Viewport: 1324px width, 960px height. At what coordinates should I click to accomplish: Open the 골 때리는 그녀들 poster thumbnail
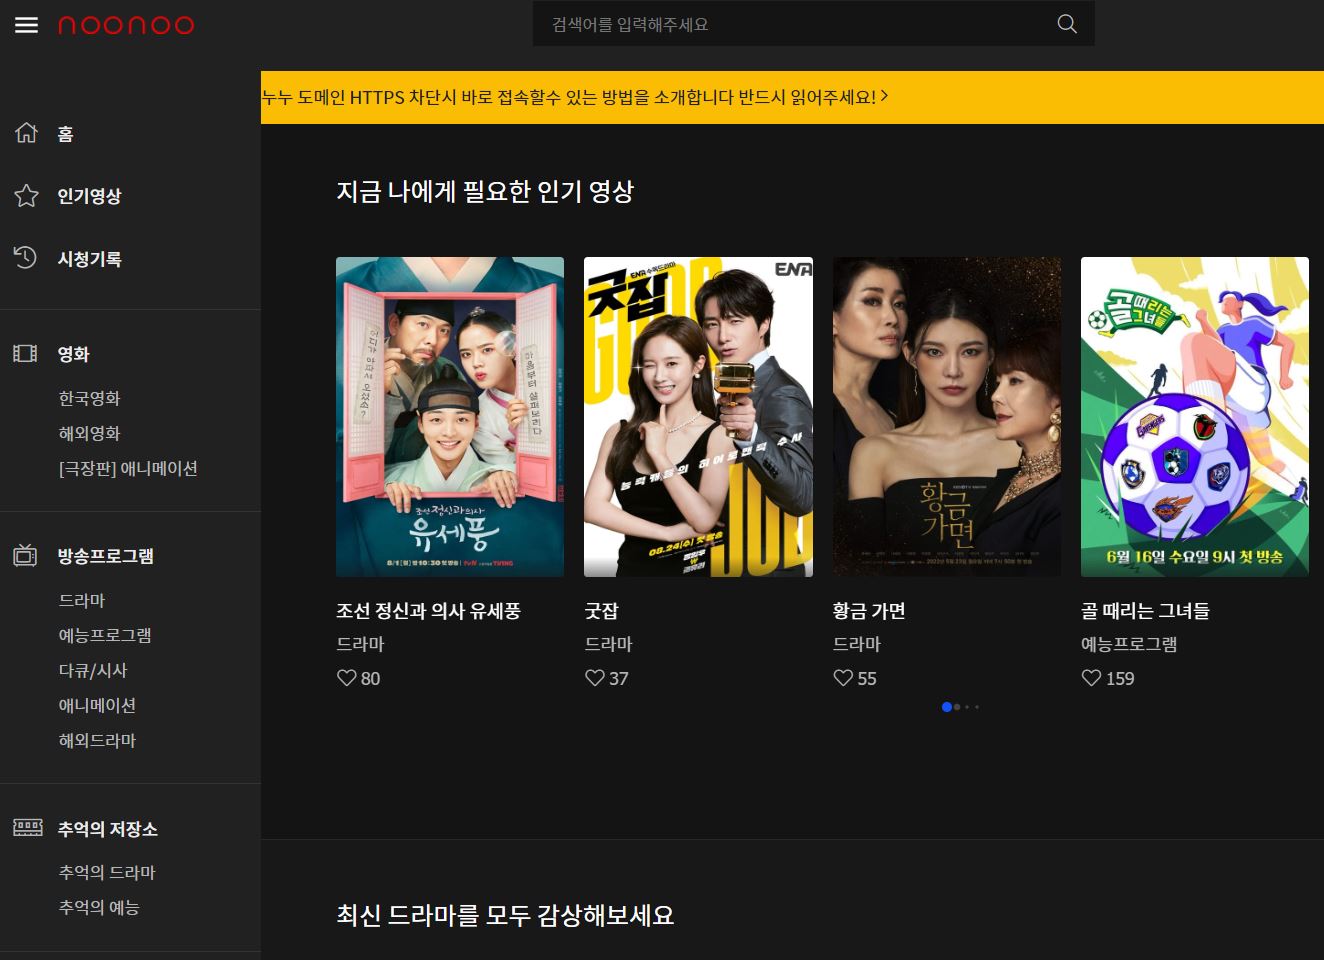coord(1195,417)
